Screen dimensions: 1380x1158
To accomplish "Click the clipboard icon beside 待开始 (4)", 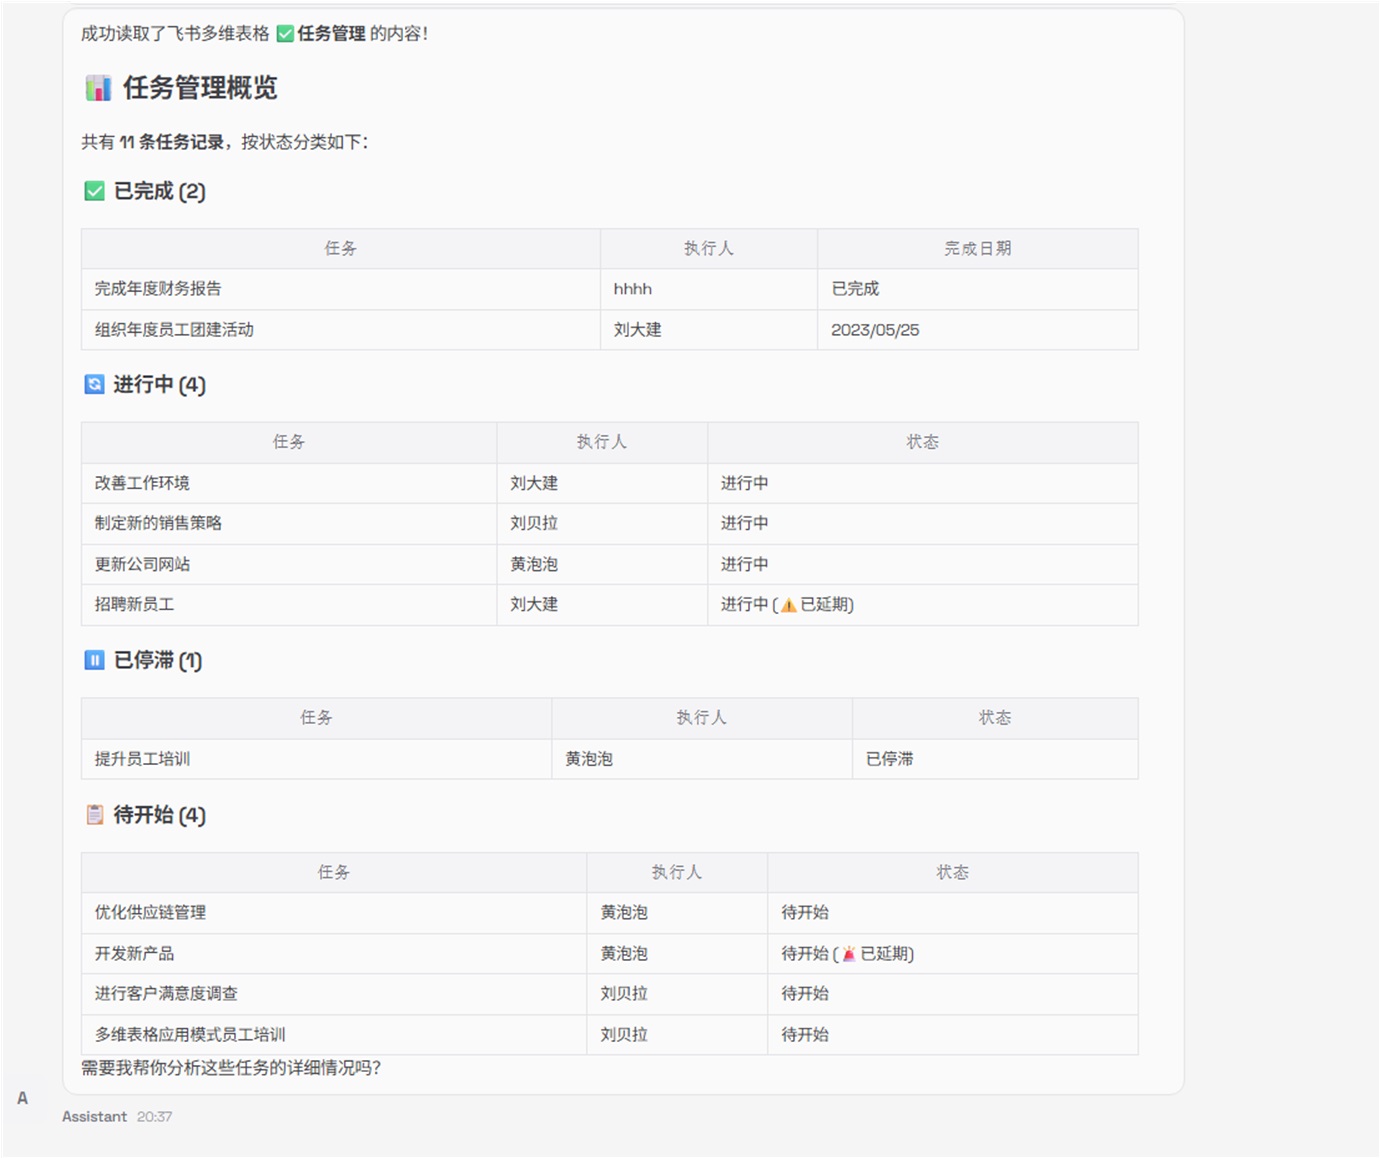I will point(94,815).
